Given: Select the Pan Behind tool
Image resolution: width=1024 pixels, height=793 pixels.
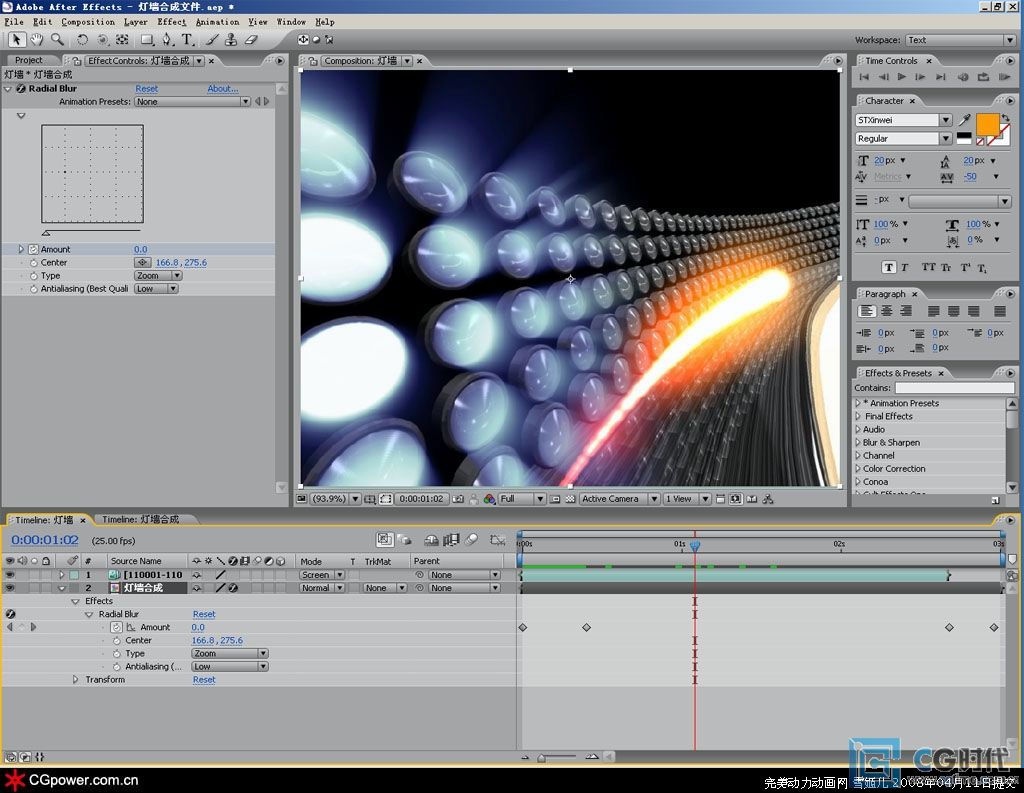Looking at the screenshot, I should point(122,40).
